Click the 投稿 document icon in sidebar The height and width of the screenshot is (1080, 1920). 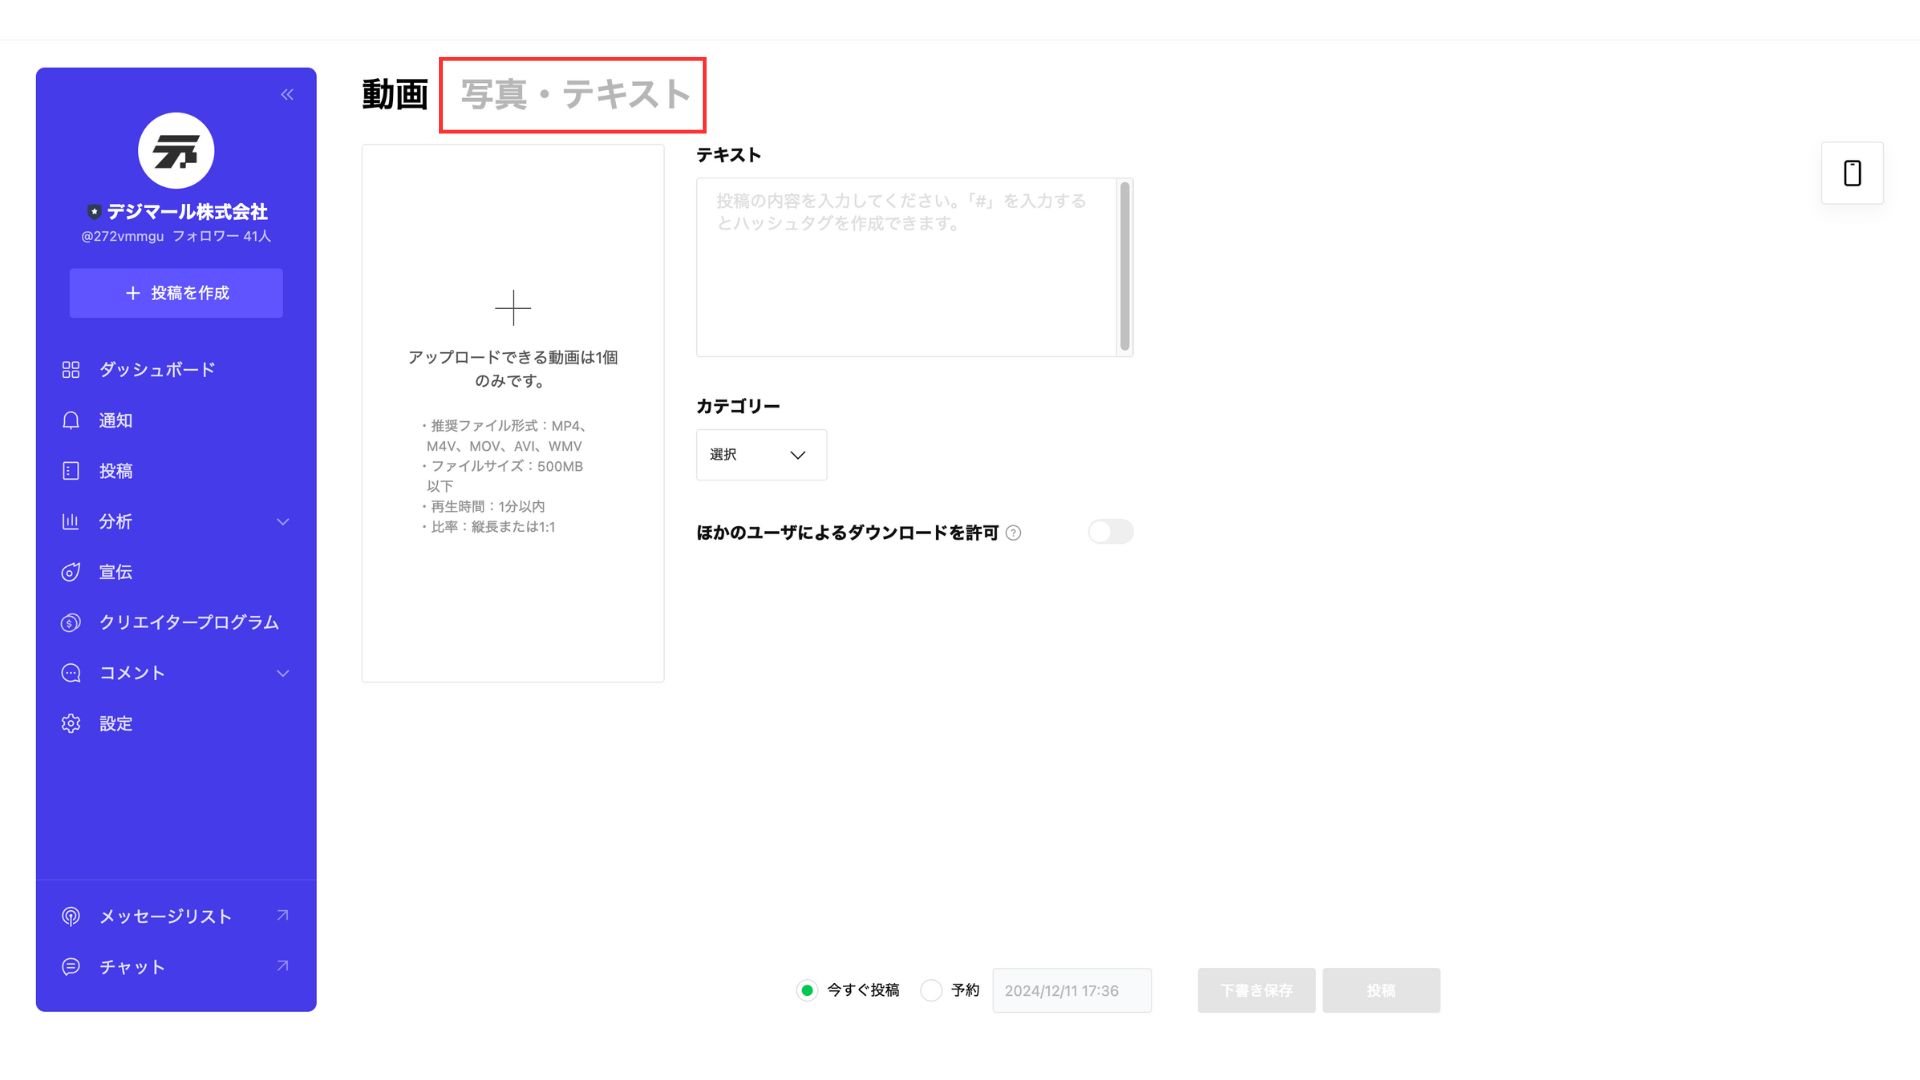71,471
